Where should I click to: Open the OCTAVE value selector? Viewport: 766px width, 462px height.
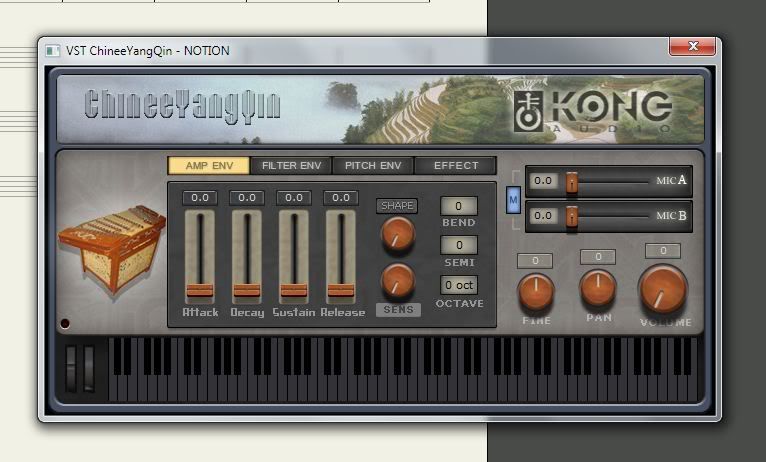click(x=459, y=285)
